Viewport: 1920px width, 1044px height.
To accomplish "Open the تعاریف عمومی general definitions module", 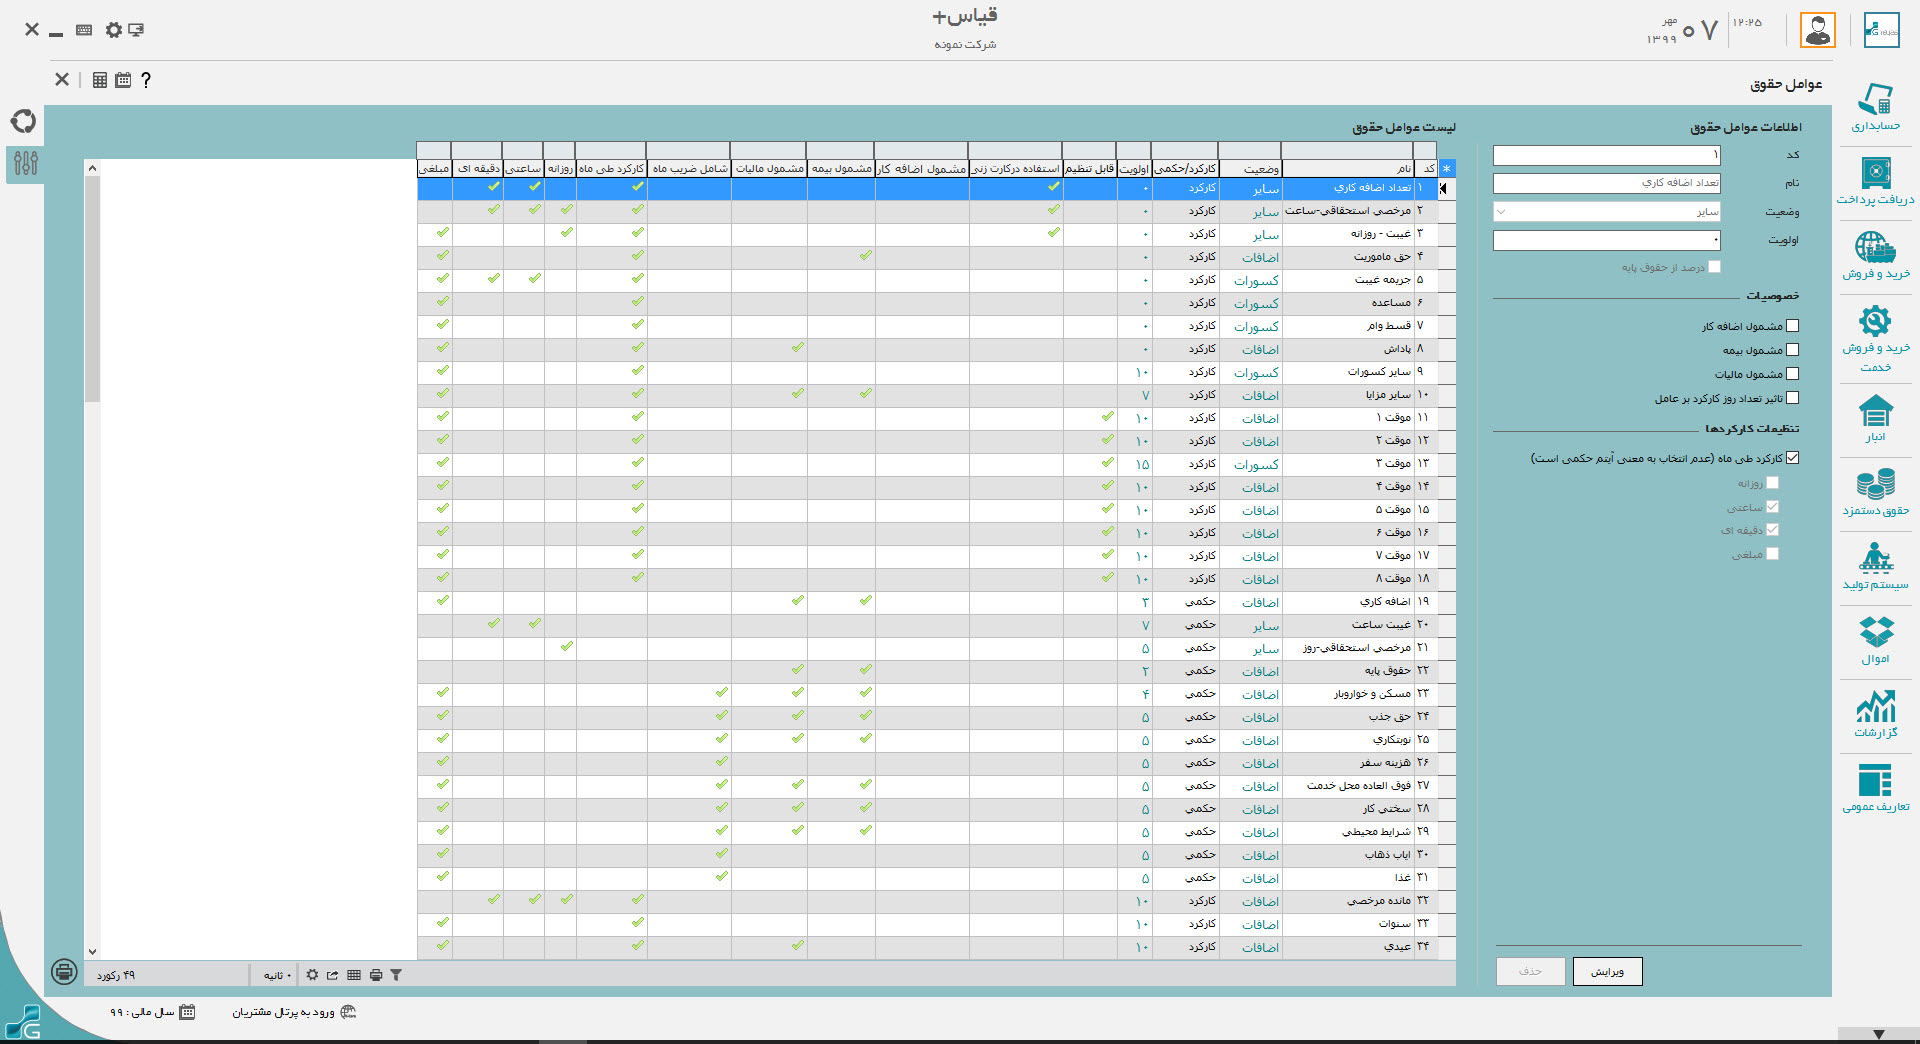I will (1875, 788).
